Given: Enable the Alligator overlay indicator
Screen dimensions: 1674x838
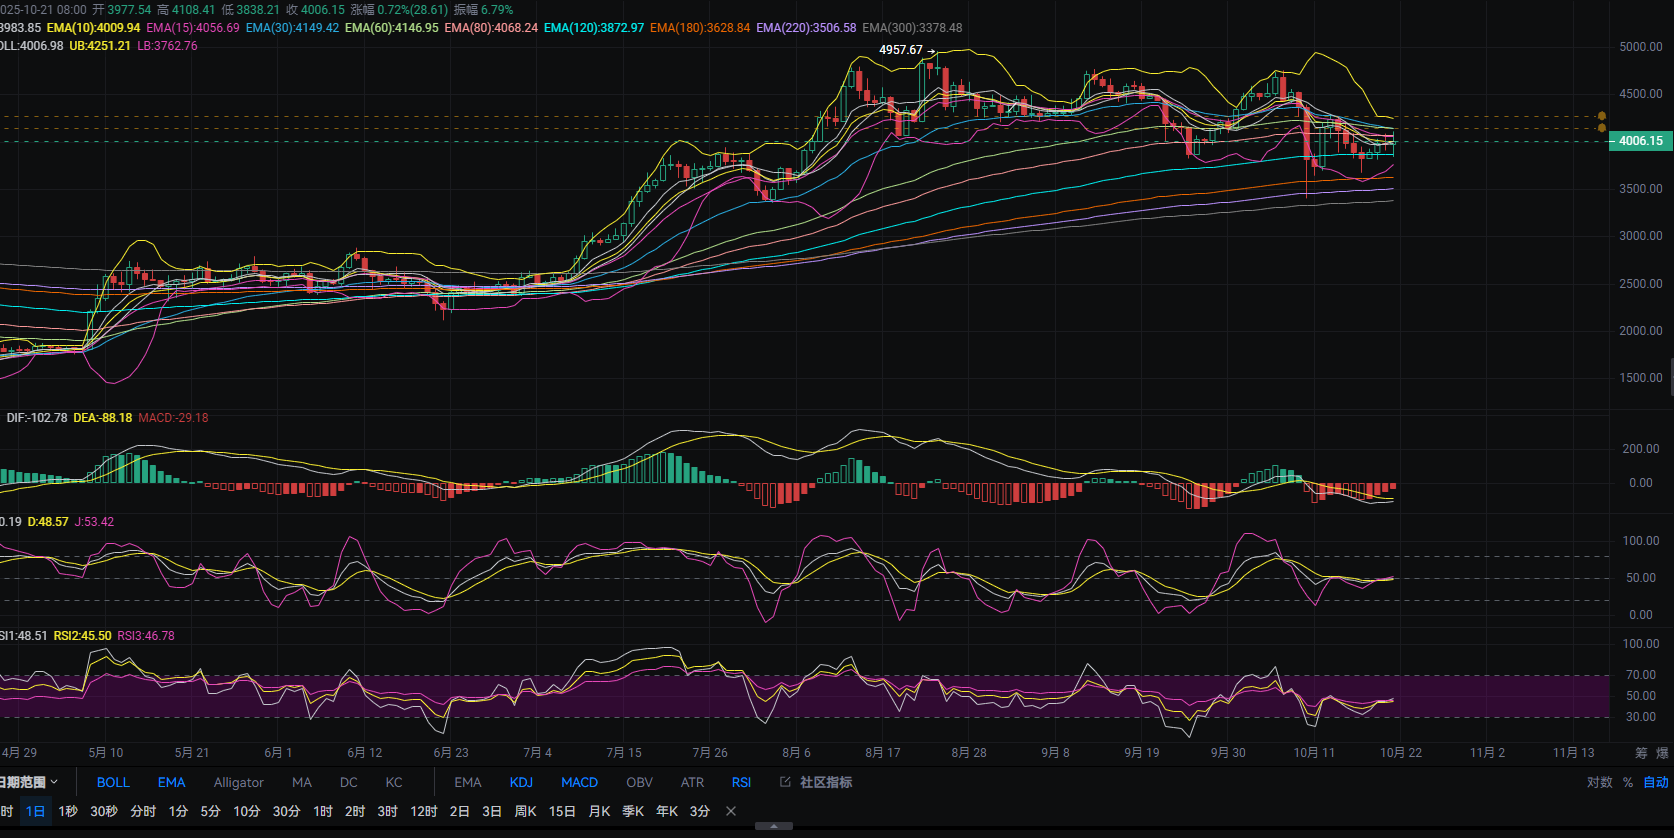Looking at the screenshot, I should pos(238,782).
